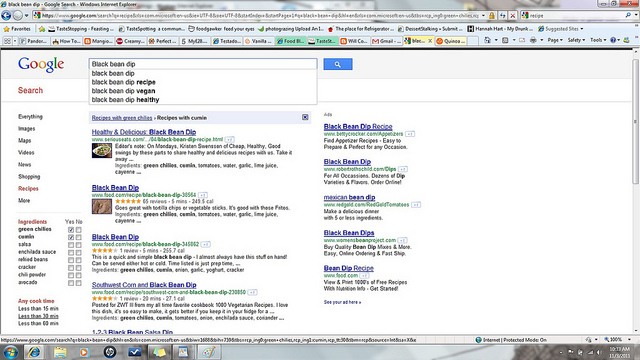Stop loading with the red X icon
640x360 pixels.
[513, 16]
